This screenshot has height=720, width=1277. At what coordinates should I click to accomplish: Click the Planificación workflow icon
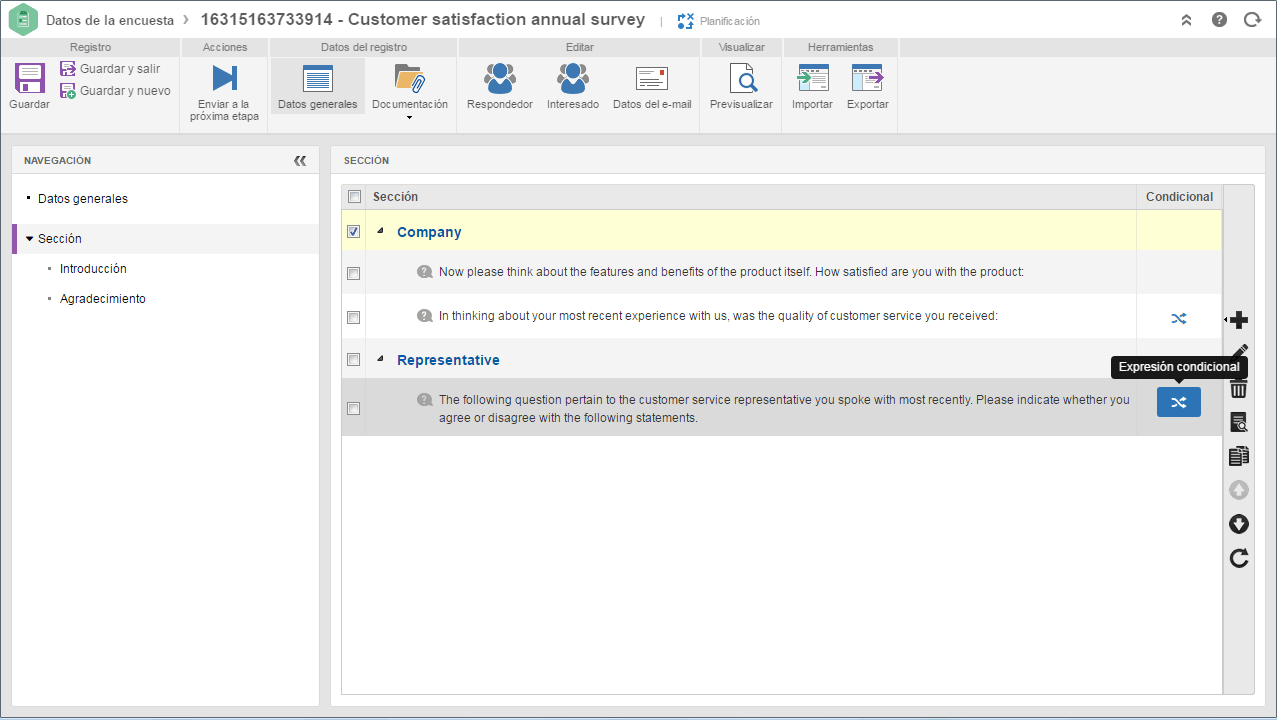685,21
